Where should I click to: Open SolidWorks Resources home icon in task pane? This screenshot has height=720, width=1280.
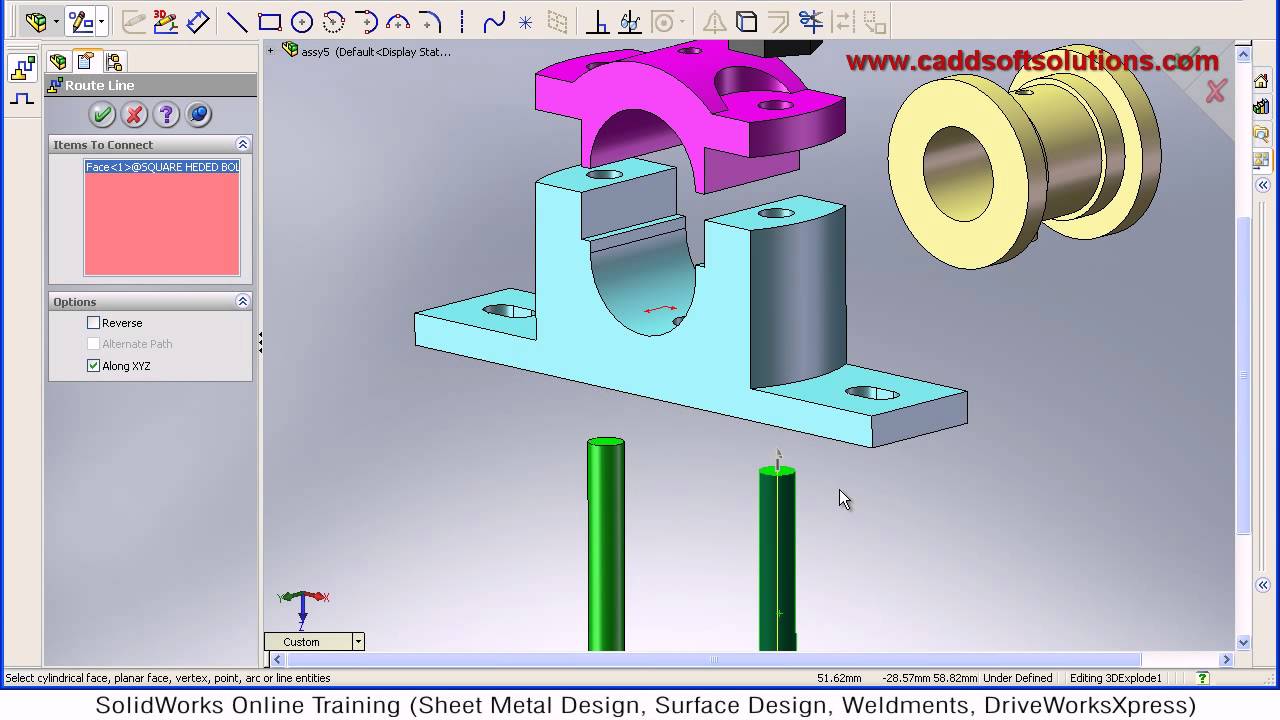point(1262,82)
